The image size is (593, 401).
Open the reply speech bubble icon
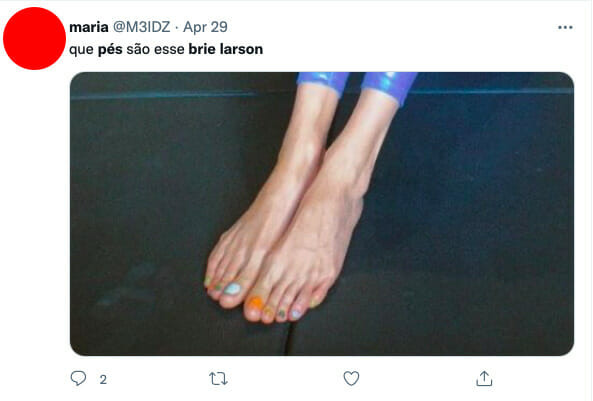pos(78,378)
